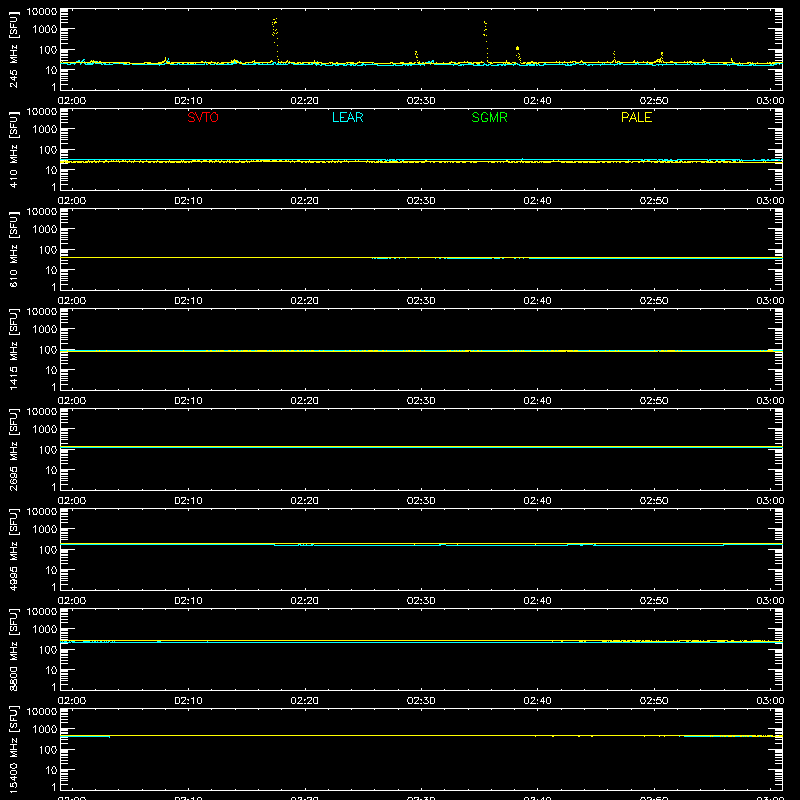
Task: Select the 410 MHz [SFU] axis title
Action: [13, 150]
